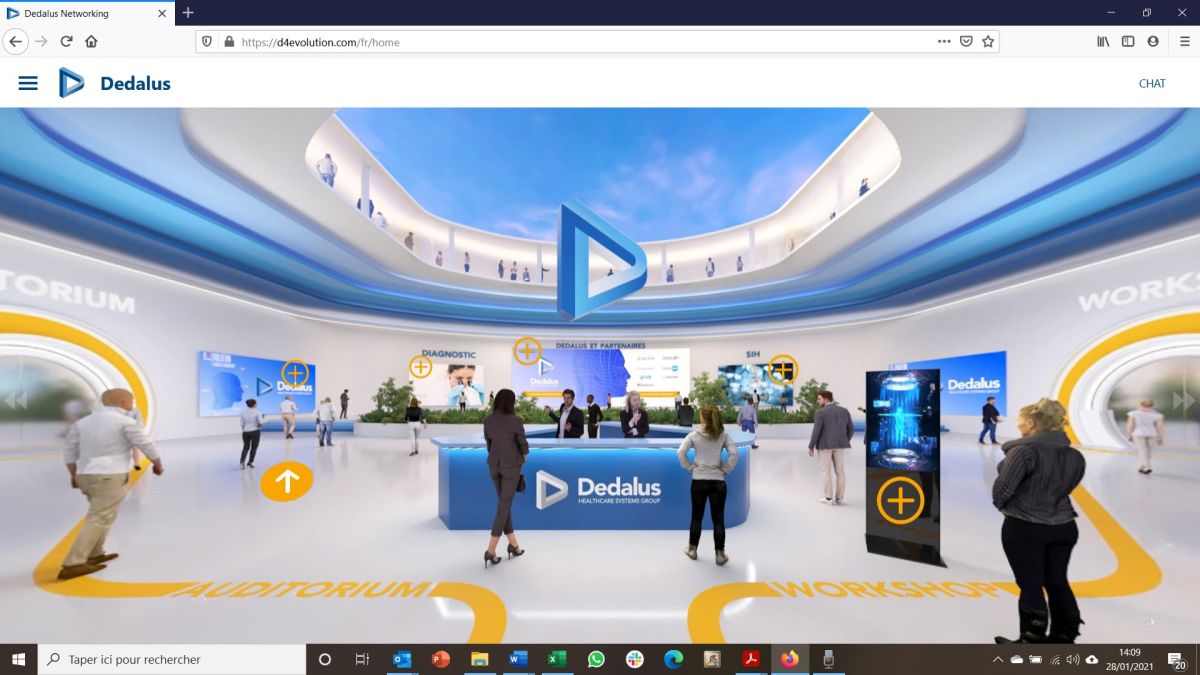
Task: Open the Firefox application menu
Action: tap(1184, 42)
